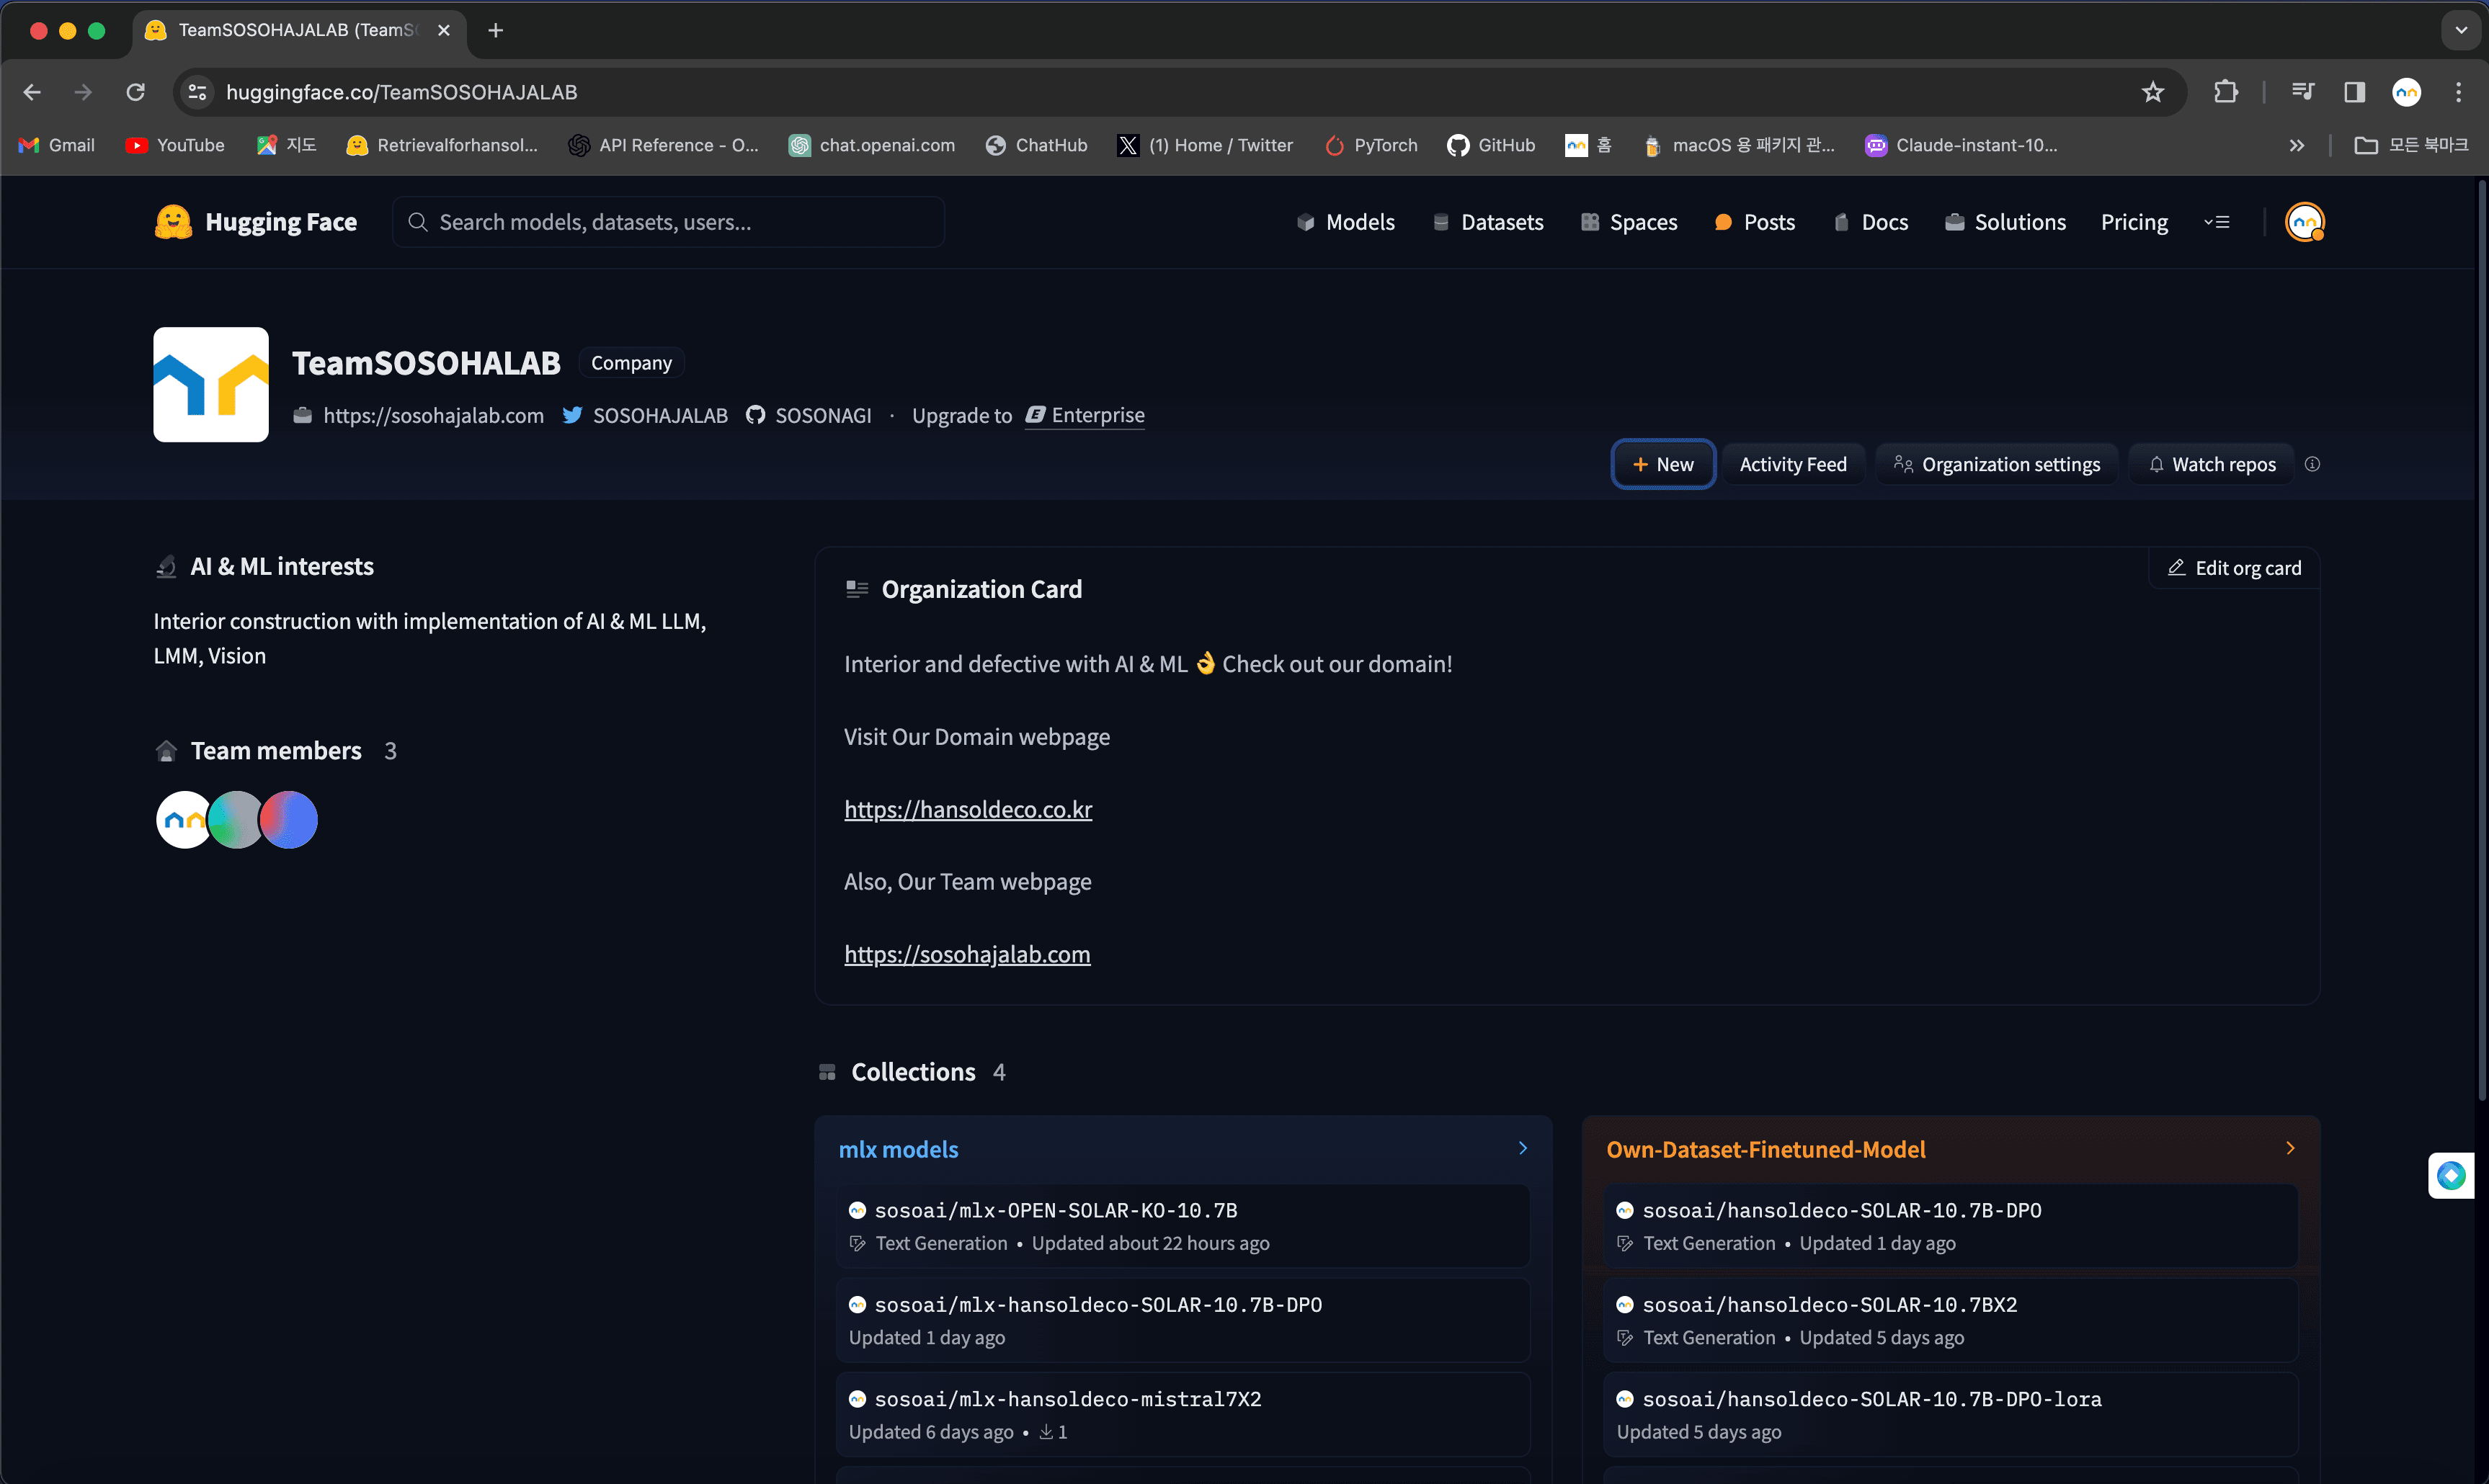The image size is (2489, 1484).
Task: Open Organization settings
Action: (1997, 464)
